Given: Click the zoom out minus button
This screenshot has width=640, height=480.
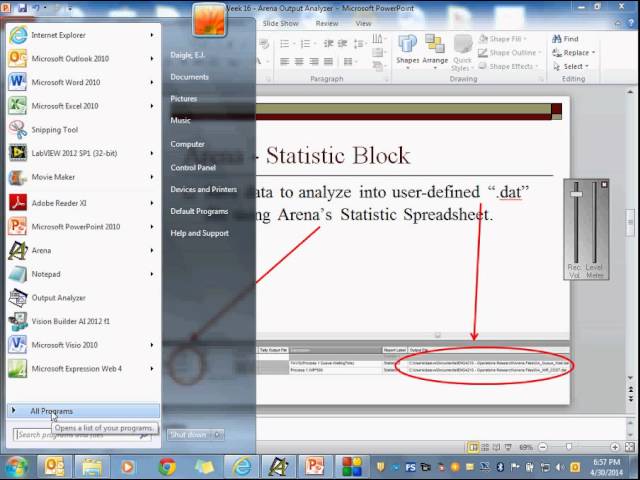Looking at the screenshot, I should click(542, 447).
